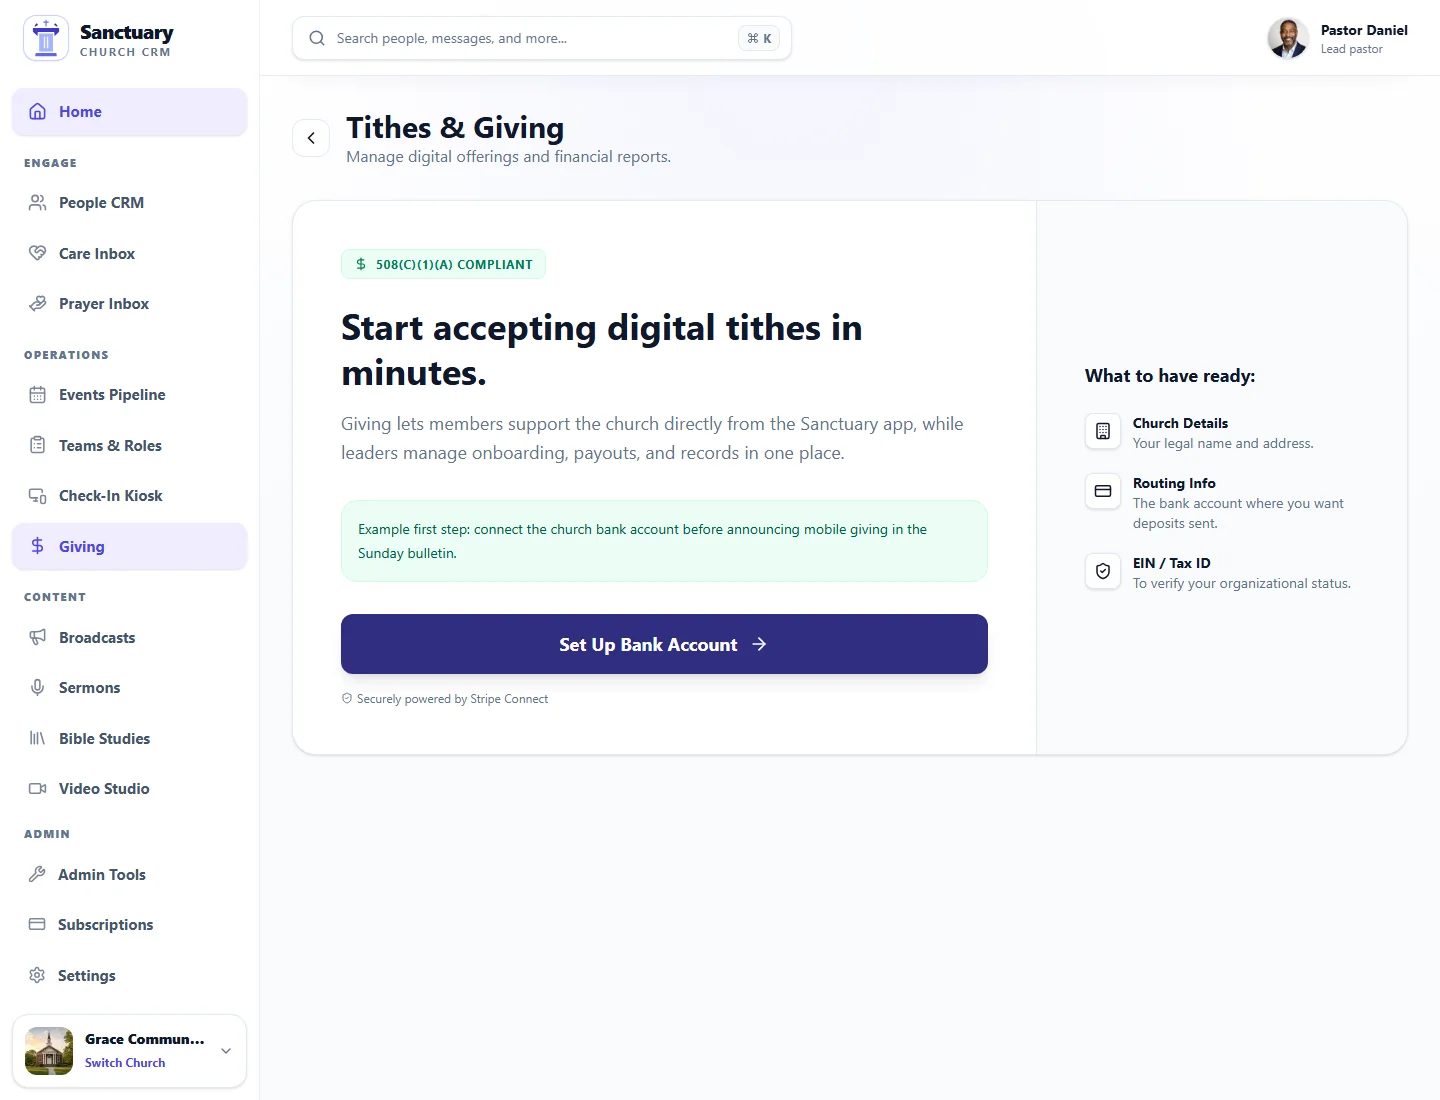Click the 'What to have ready:' text
Viewport: 1440px width, 1100px height.
click(x=1170, y=376)
